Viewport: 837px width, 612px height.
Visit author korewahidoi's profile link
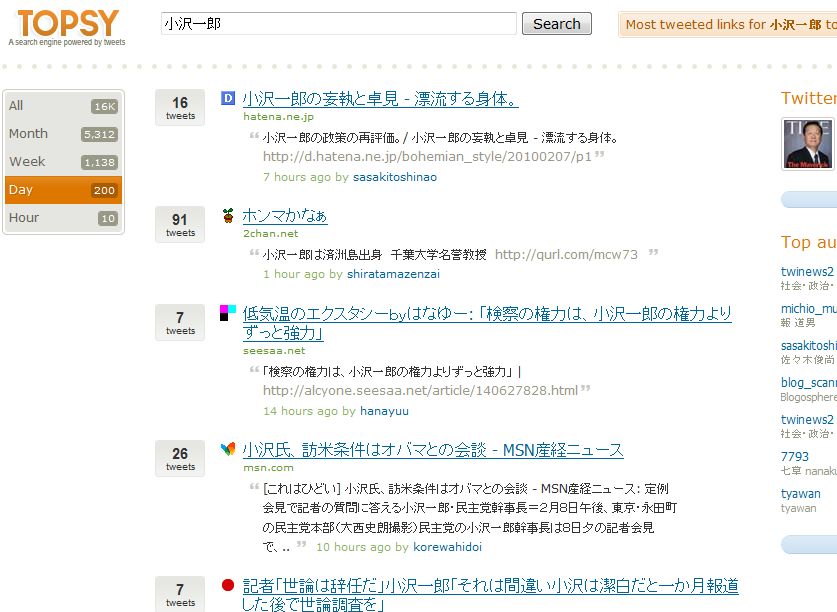(x=447, y=547)
